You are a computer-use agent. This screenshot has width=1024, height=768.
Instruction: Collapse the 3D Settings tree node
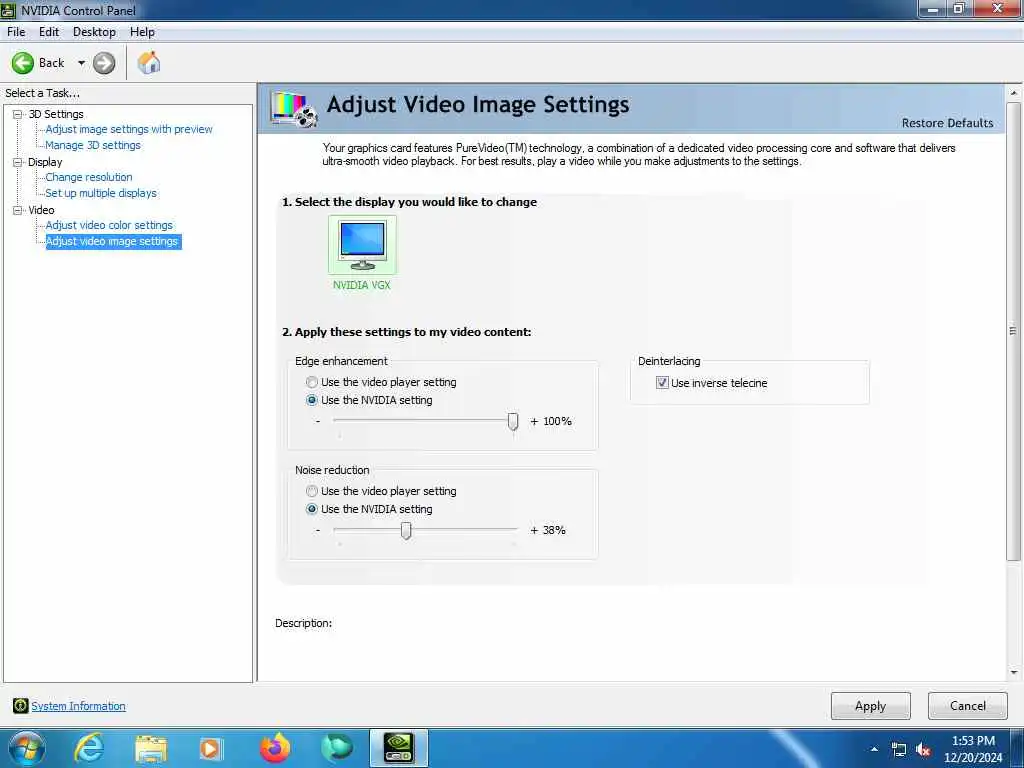(x=18, y=114)
